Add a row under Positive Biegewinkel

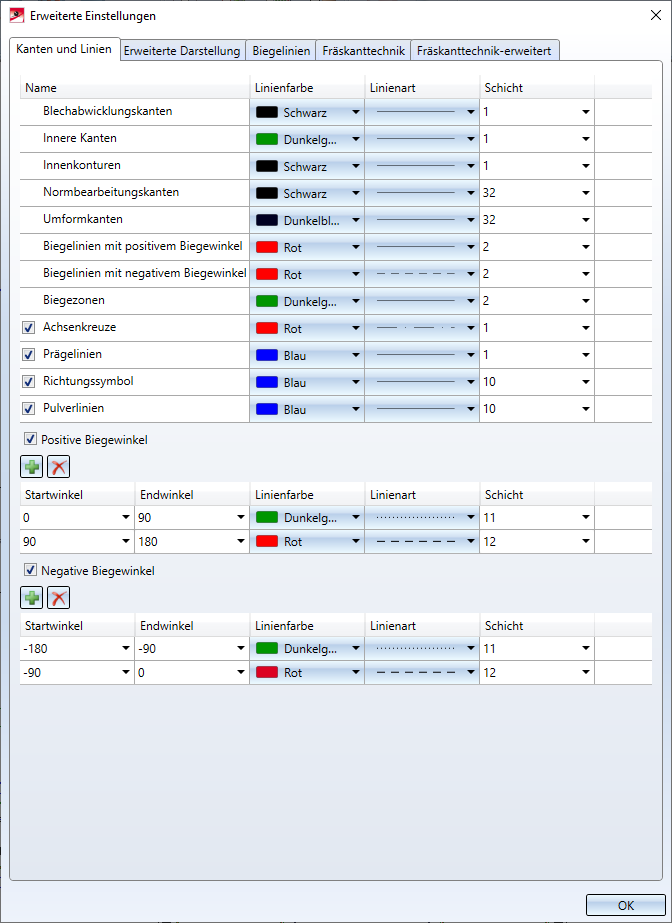click(x=32, y=467)
